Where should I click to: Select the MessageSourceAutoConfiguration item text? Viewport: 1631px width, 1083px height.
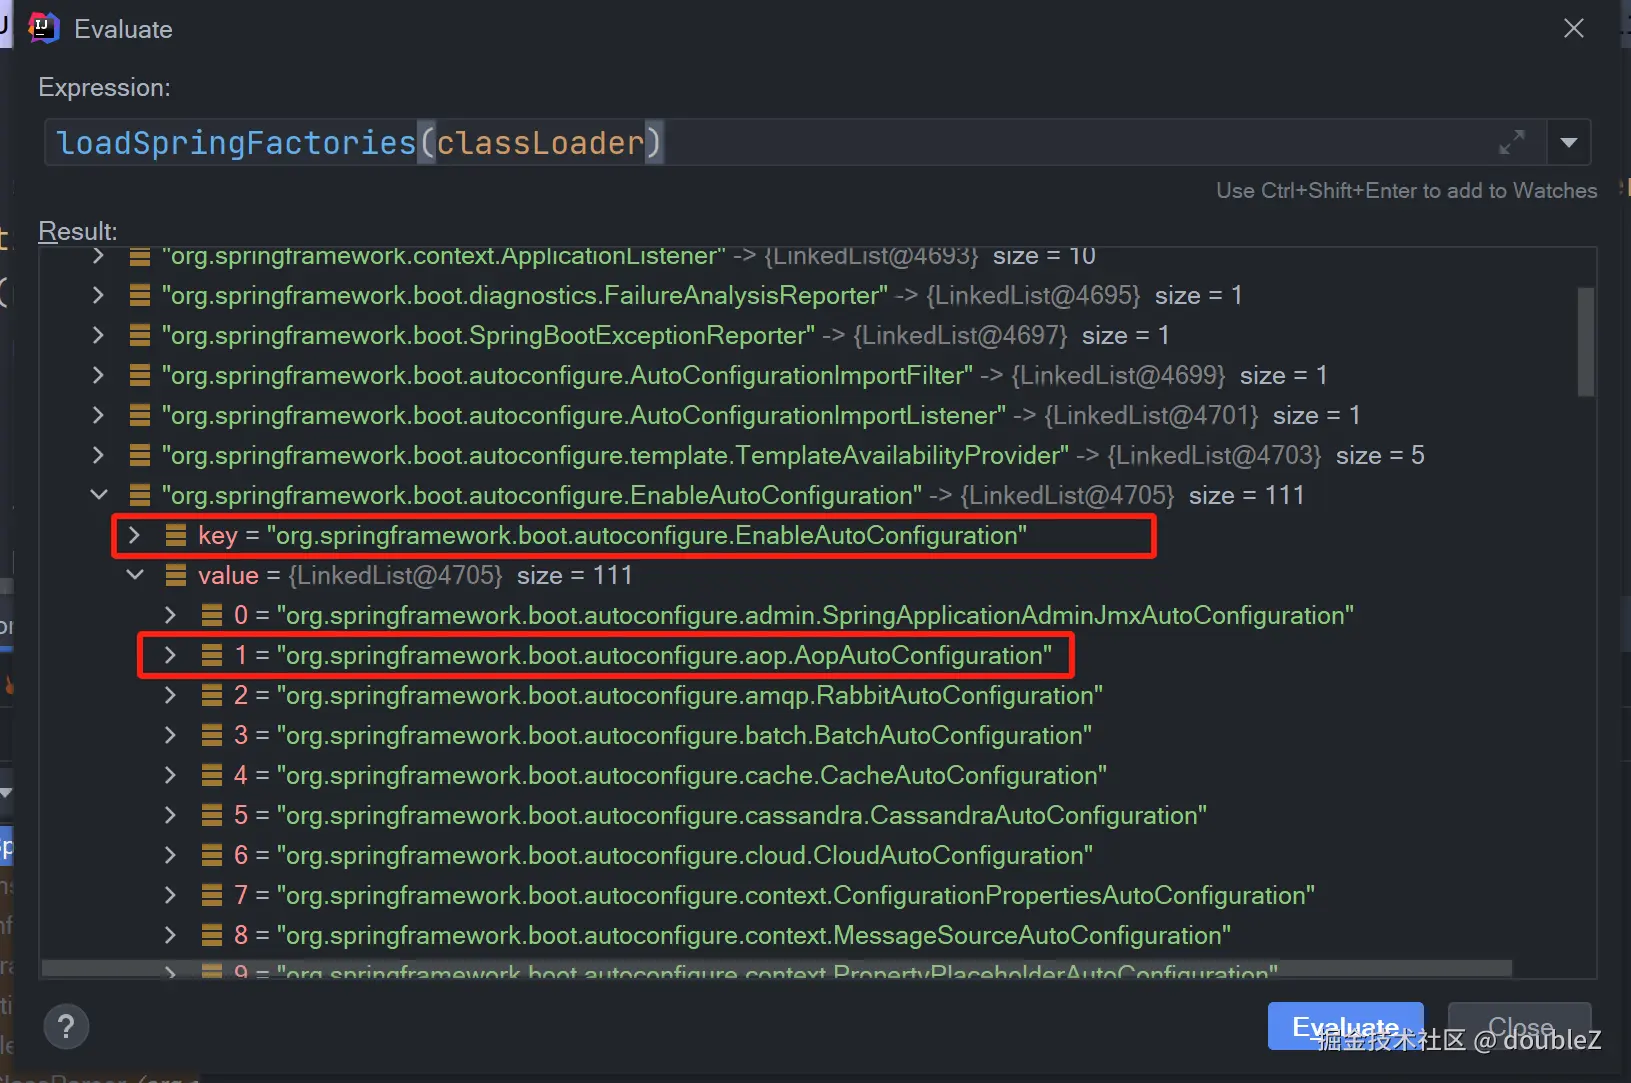[x=732, y=935]
